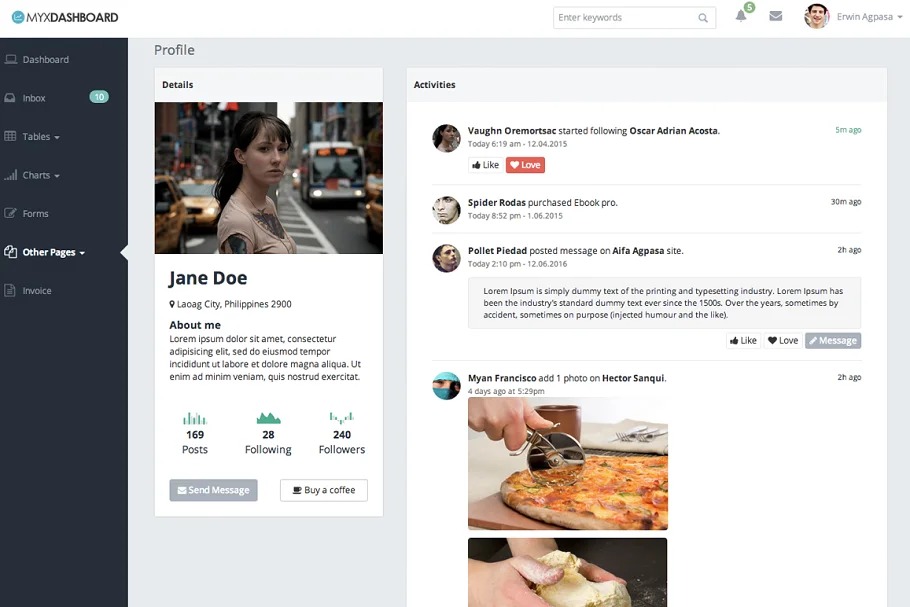Click the Send Message button

pyautogui.click(x=213, y=490)
